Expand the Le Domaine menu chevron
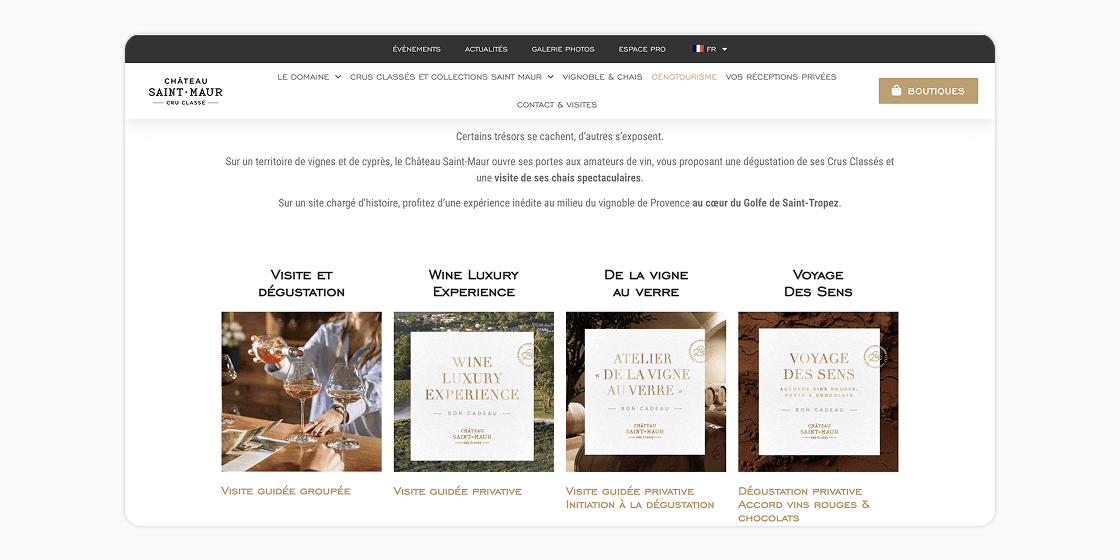Image resolution: width=1120 pixels, height=560 pixels. point(338,76)
